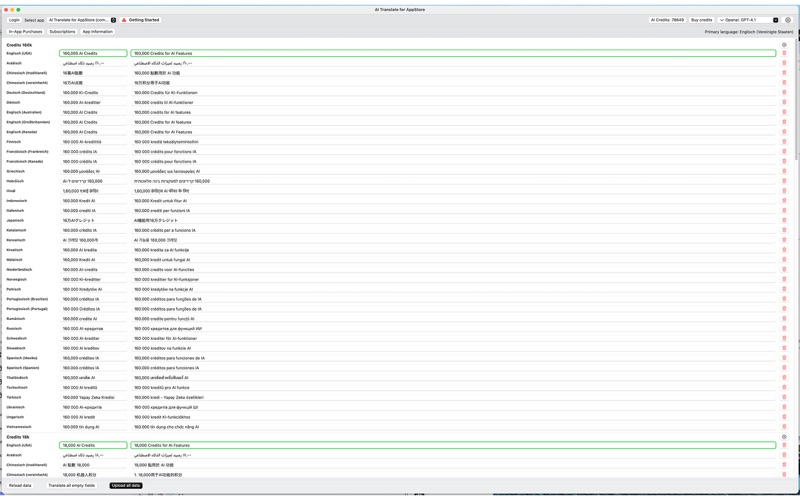The height and width of the screenshot is (500, 800).
Task: Click the 'Credits 16k' section heading
Action: [18, 437]
